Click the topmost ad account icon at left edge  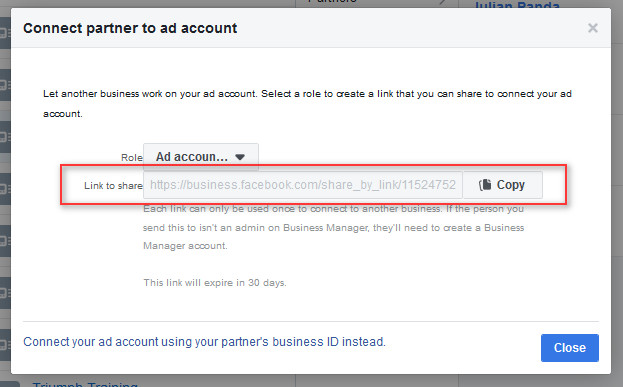click(x=5, y=33)
